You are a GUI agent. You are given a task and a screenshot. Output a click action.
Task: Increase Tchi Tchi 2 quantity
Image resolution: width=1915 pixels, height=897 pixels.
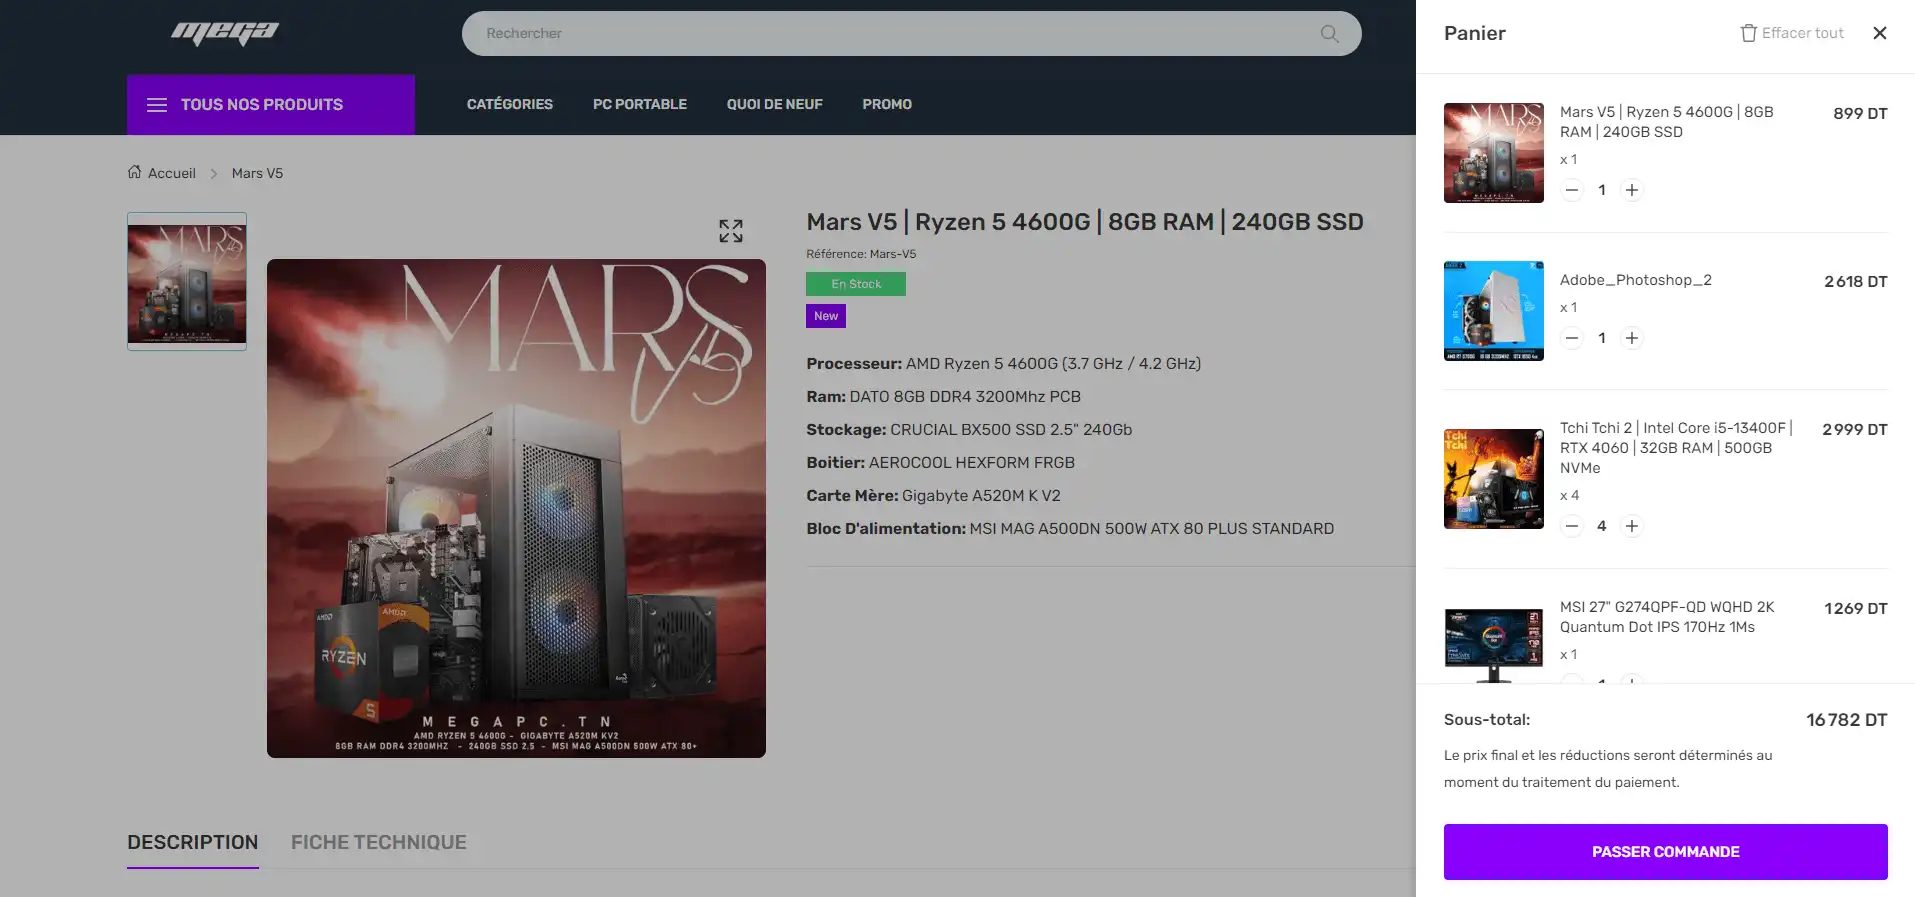pos(1632,526)
